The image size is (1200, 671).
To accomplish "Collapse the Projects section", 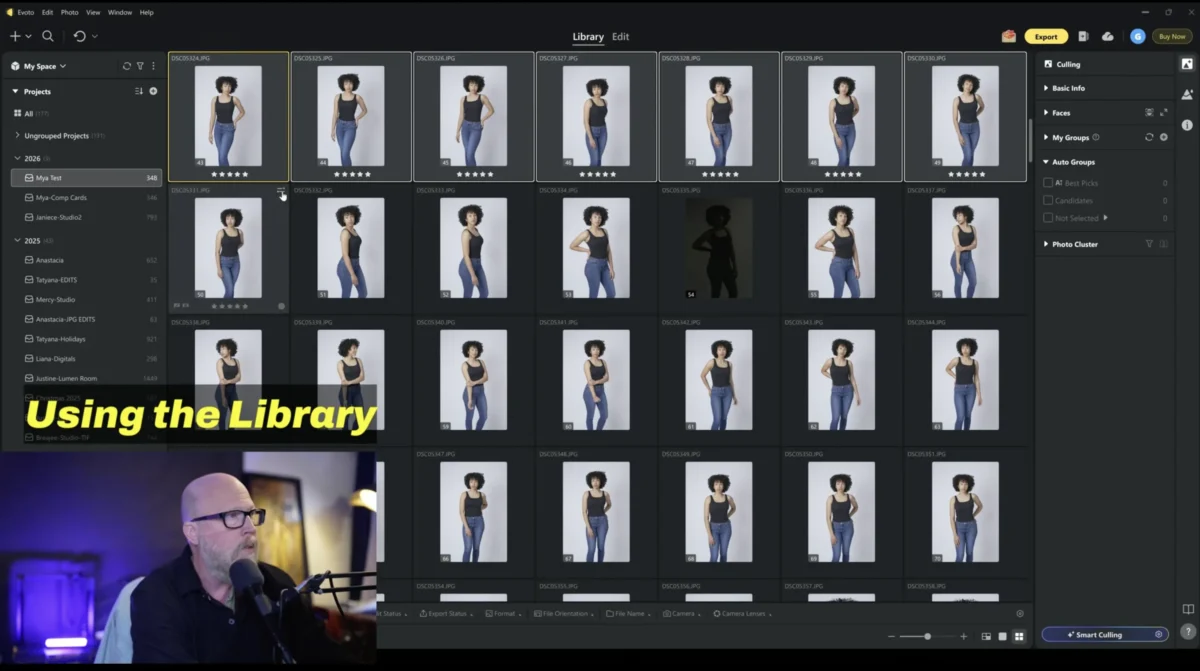I will pos(15,91).
